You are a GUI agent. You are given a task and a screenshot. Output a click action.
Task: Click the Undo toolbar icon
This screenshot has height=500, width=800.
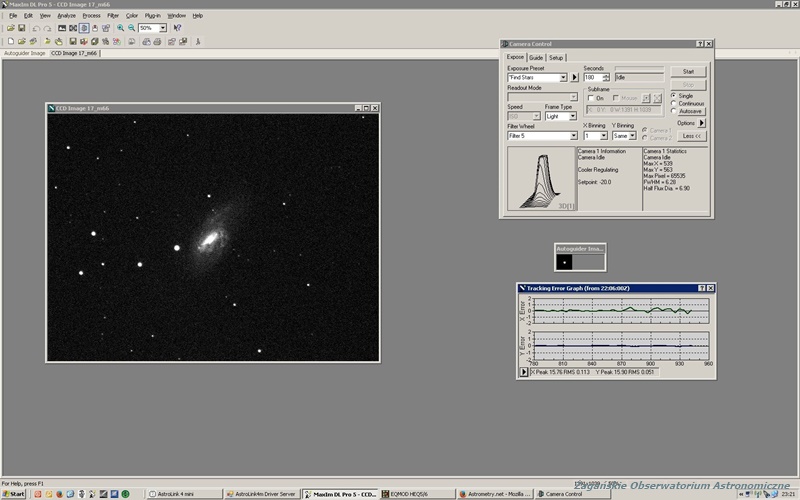(35, 28)
